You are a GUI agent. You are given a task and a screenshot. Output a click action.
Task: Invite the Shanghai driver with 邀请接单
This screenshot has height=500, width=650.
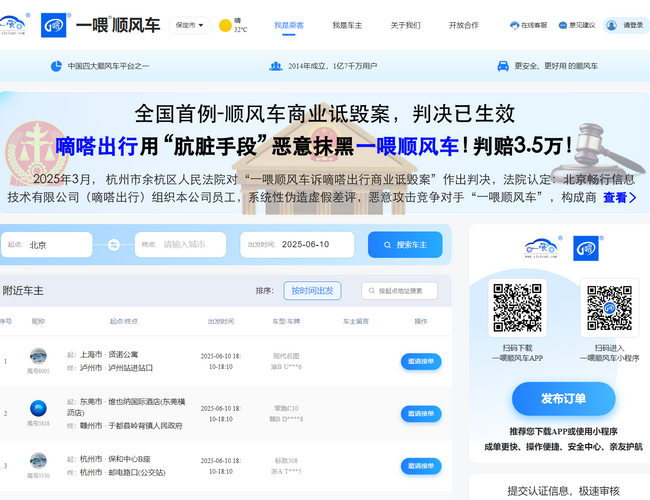pyautogui.click(x=420, y=361)
